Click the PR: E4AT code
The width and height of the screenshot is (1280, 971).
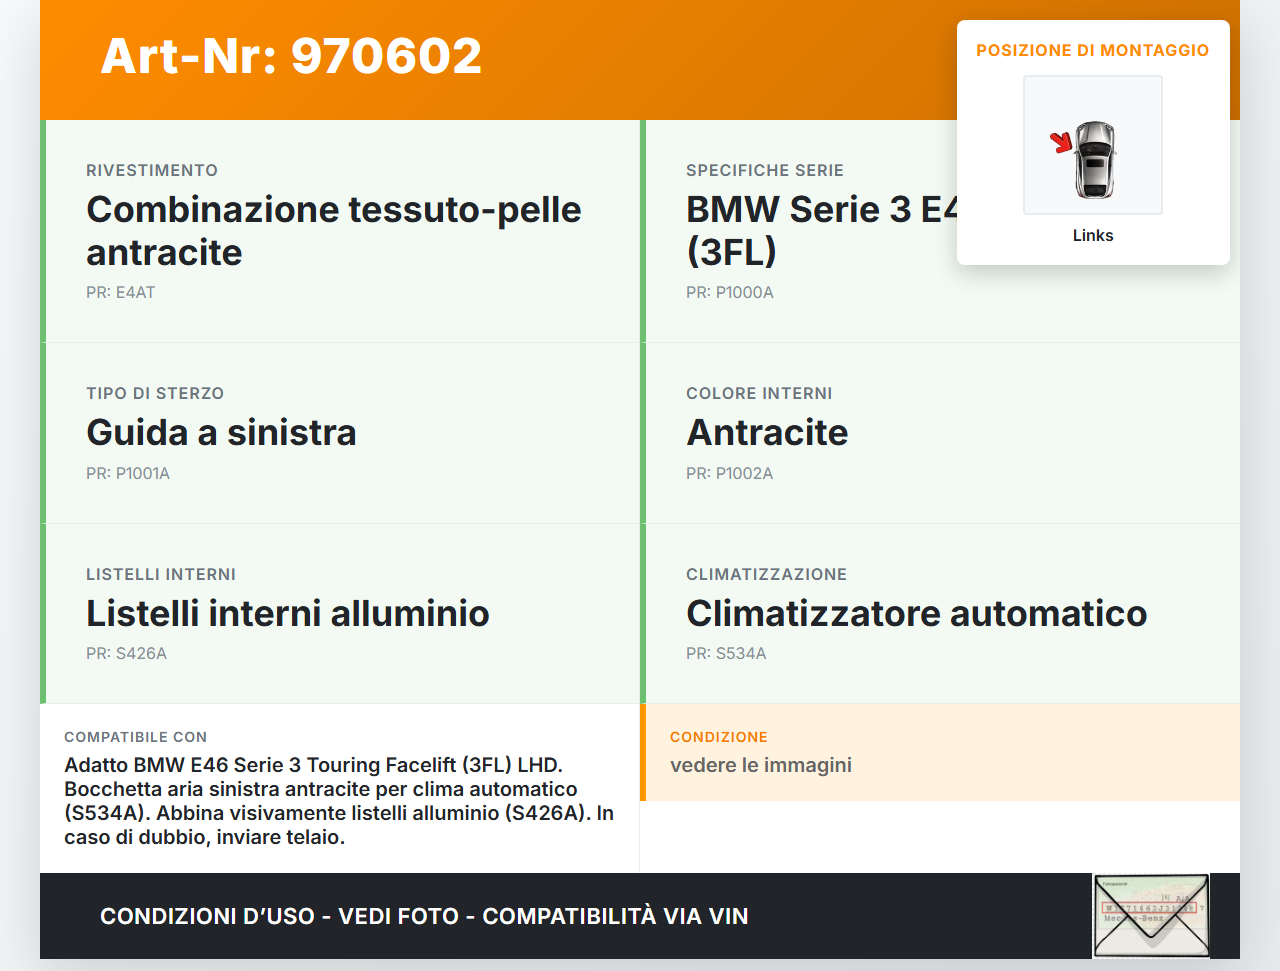tap(121, 293)
